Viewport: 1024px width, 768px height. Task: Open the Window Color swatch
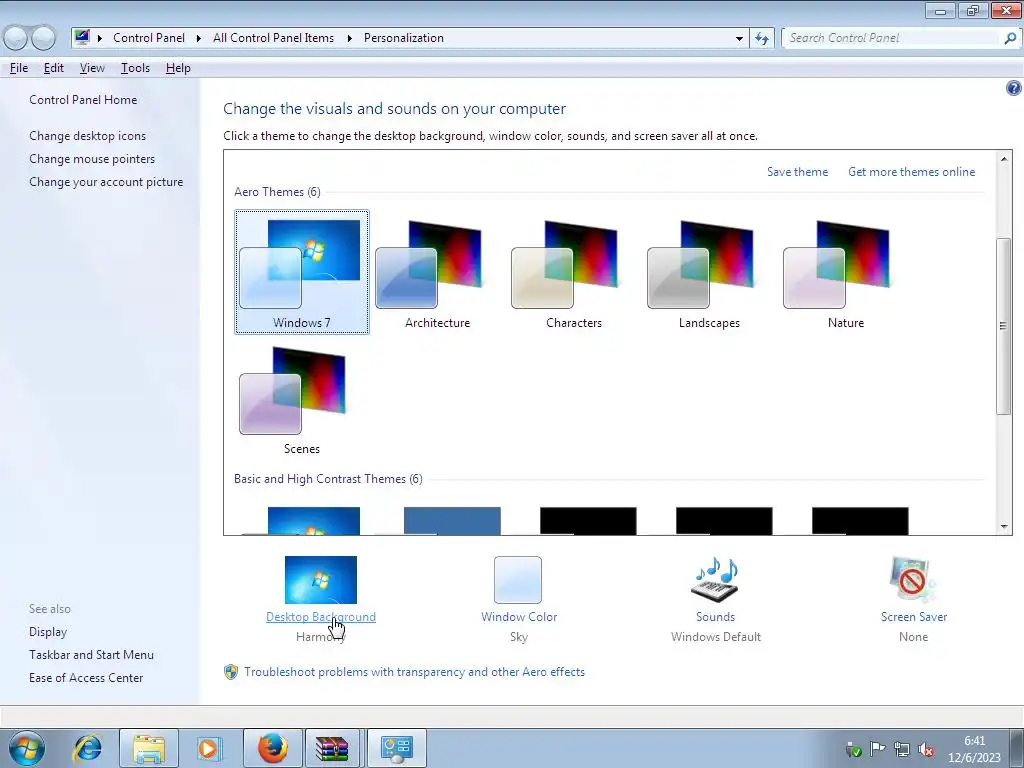(x=518, y=580)
